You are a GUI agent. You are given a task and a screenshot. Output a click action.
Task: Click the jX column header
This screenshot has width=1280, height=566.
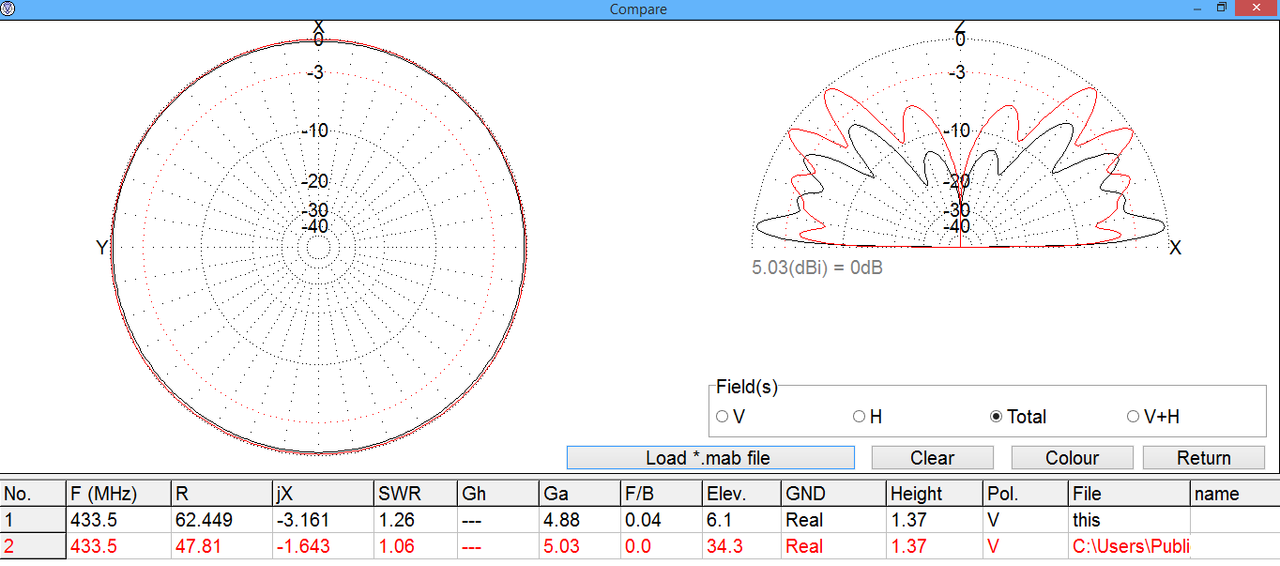[x=322, y=494]
